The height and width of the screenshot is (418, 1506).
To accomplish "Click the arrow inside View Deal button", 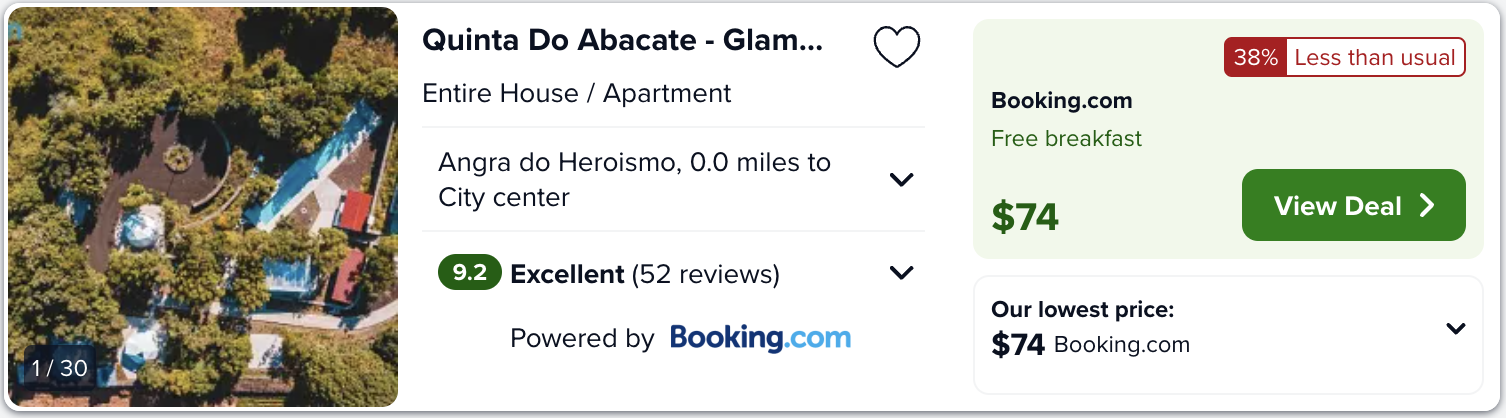I will 1427,206.
